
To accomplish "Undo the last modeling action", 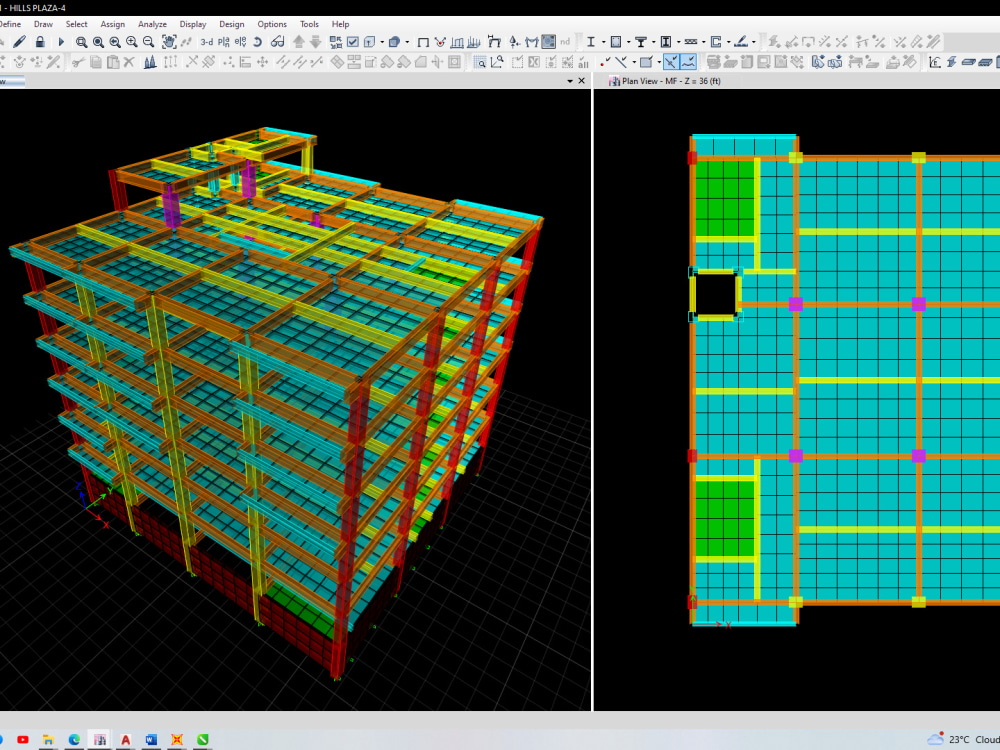I will coord(257,41).
